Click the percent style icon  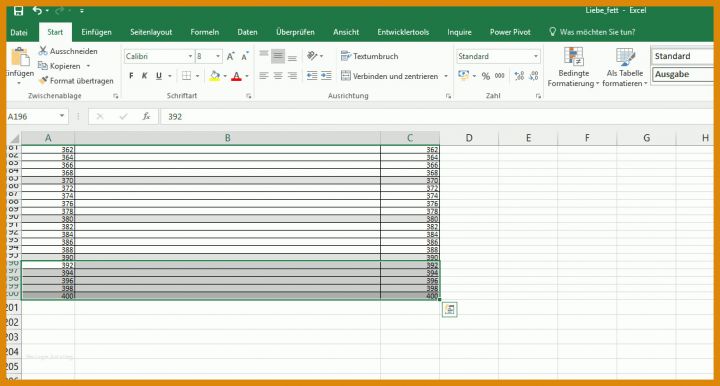[x=486, y=76]
